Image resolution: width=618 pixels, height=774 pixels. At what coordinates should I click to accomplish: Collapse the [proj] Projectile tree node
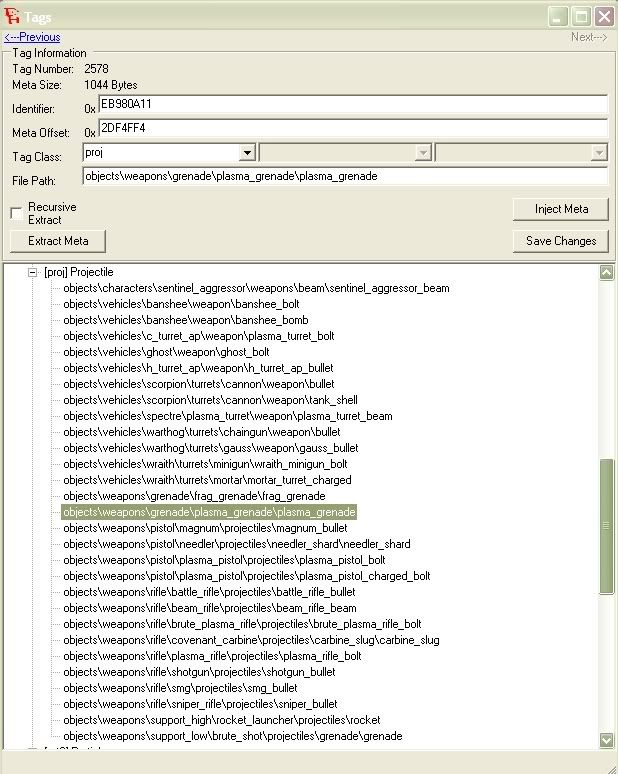[32, 272]
